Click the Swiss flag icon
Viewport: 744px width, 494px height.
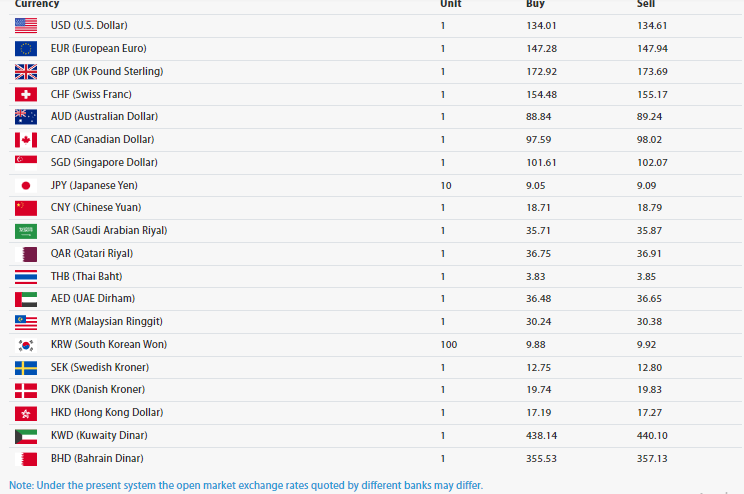pos(26,94)
